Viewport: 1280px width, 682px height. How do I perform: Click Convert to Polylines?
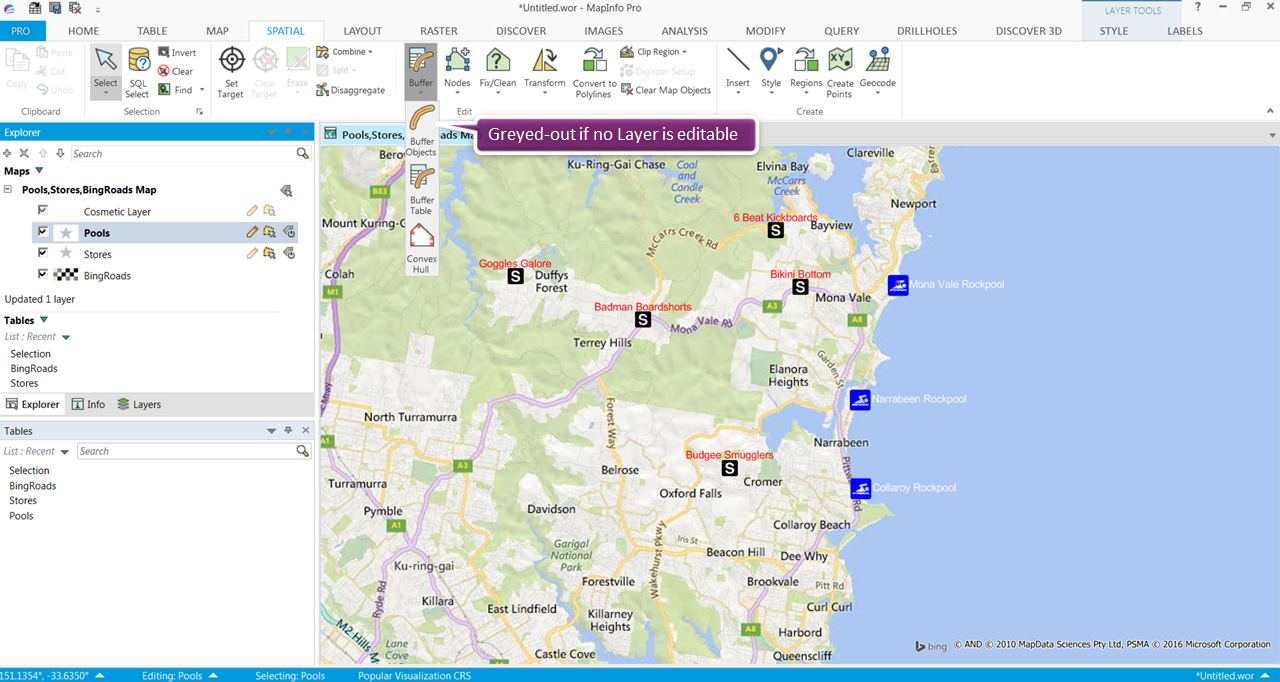click(x=593, y=73)
